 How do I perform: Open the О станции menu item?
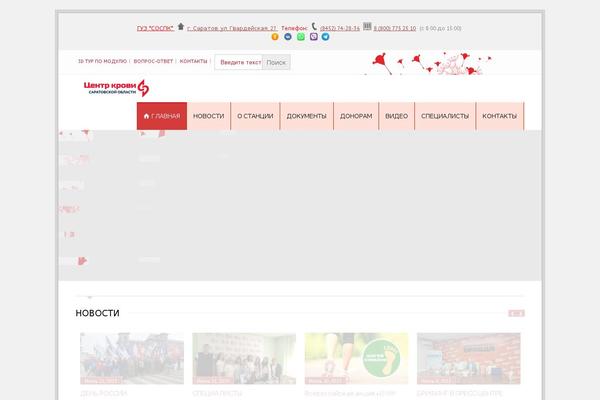tap(255, 116)
